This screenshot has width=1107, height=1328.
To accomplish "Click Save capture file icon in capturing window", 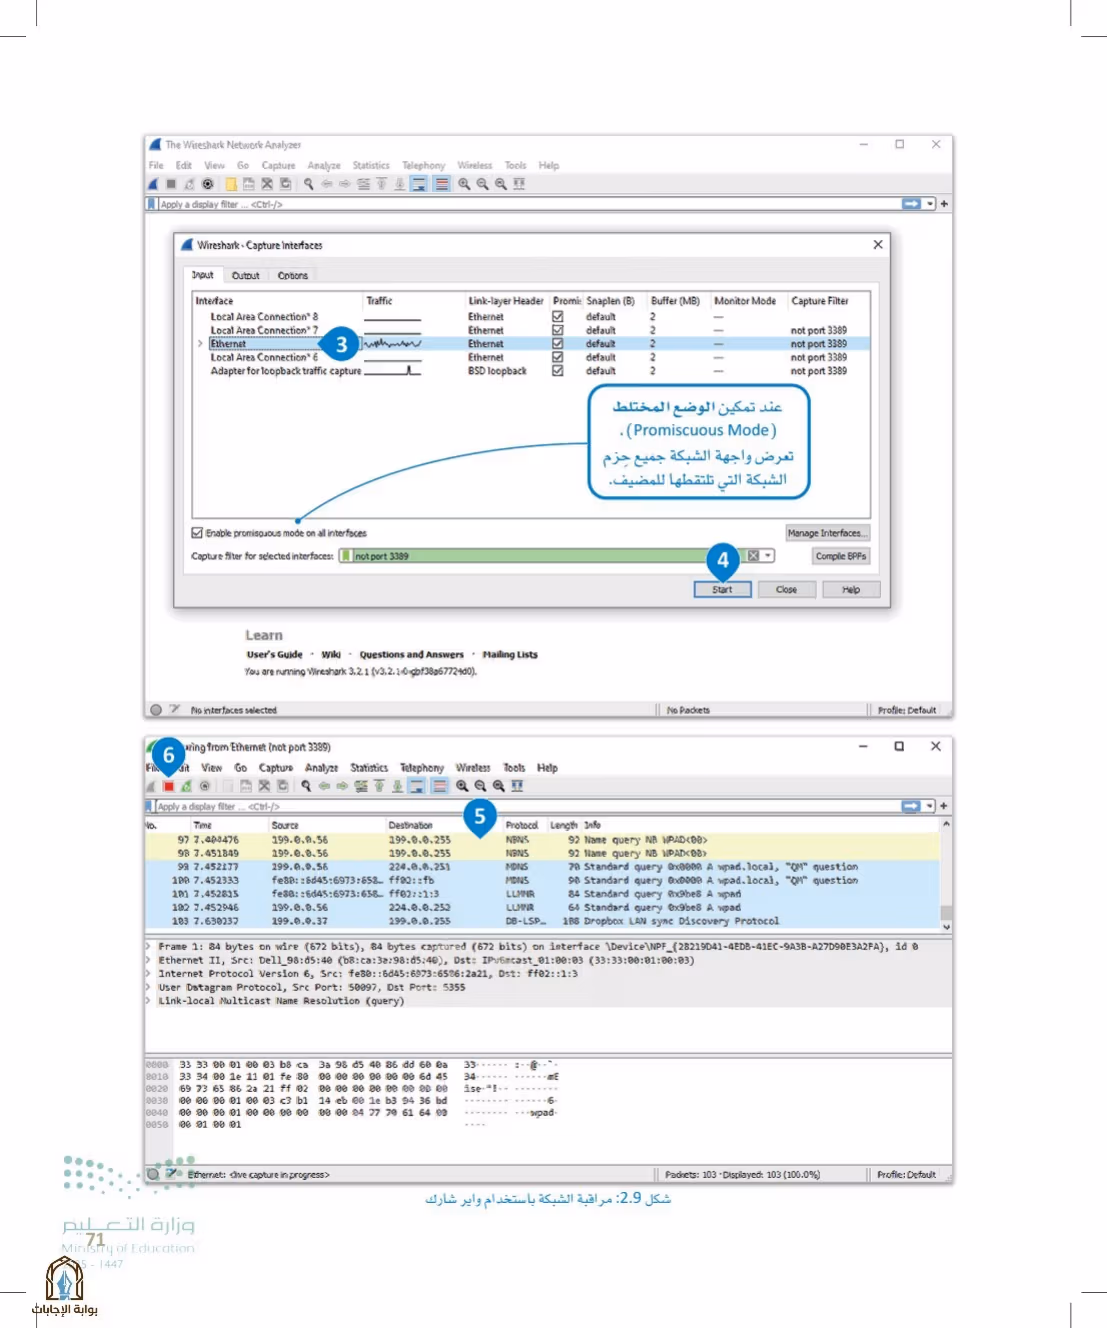I will point(246,786).
